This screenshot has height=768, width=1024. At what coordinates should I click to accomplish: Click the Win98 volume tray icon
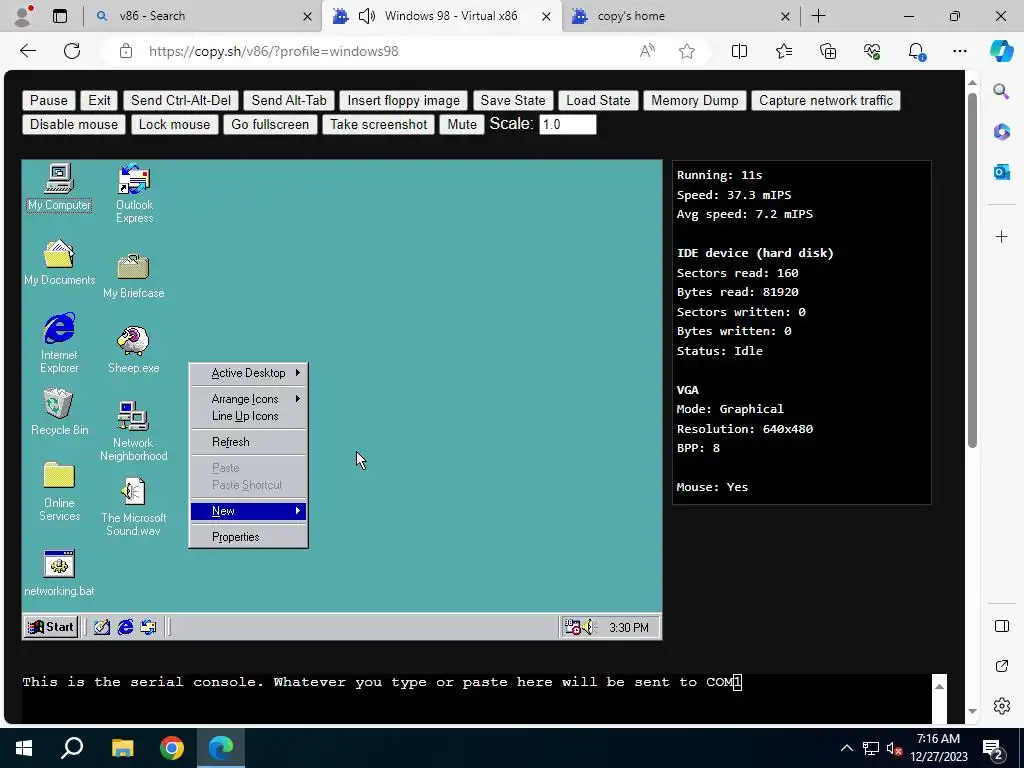589,628
